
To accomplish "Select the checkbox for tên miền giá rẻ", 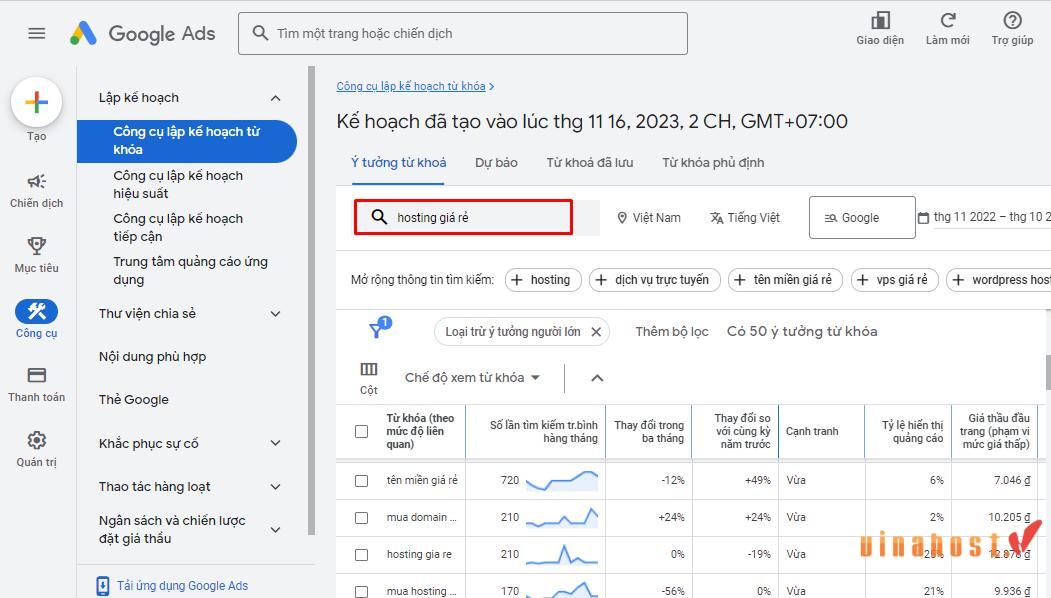I will [361, 480].
